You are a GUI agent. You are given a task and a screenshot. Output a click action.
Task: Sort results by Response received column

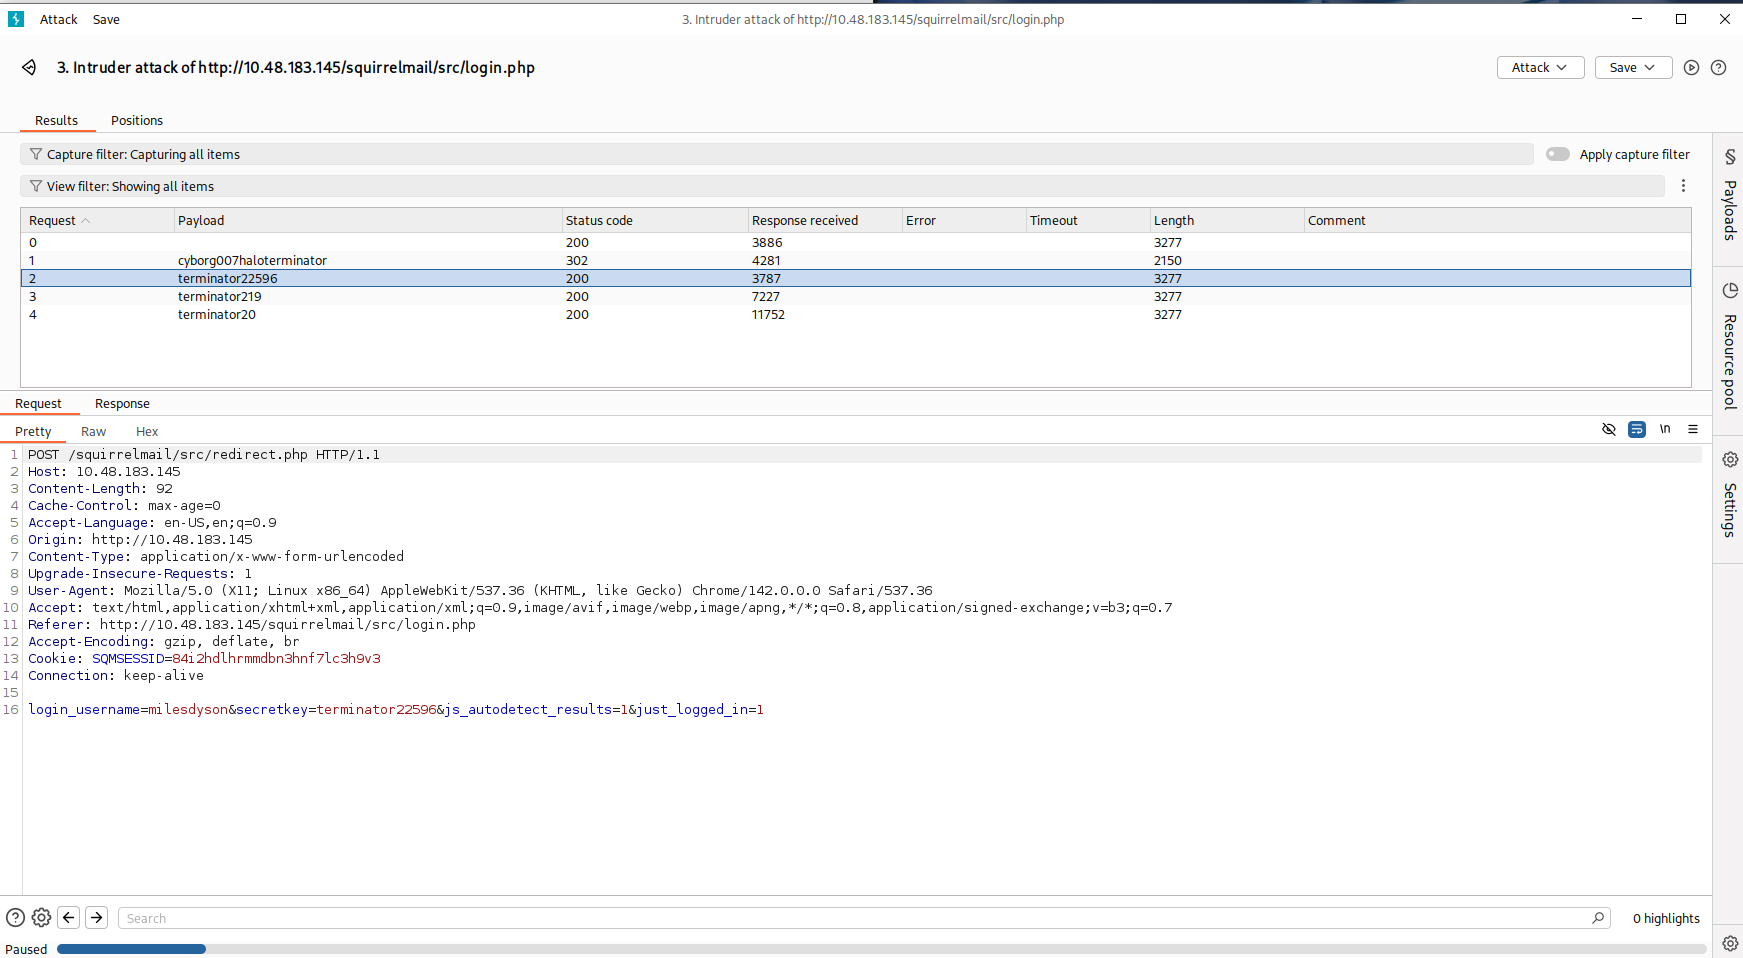pos(825,220)
